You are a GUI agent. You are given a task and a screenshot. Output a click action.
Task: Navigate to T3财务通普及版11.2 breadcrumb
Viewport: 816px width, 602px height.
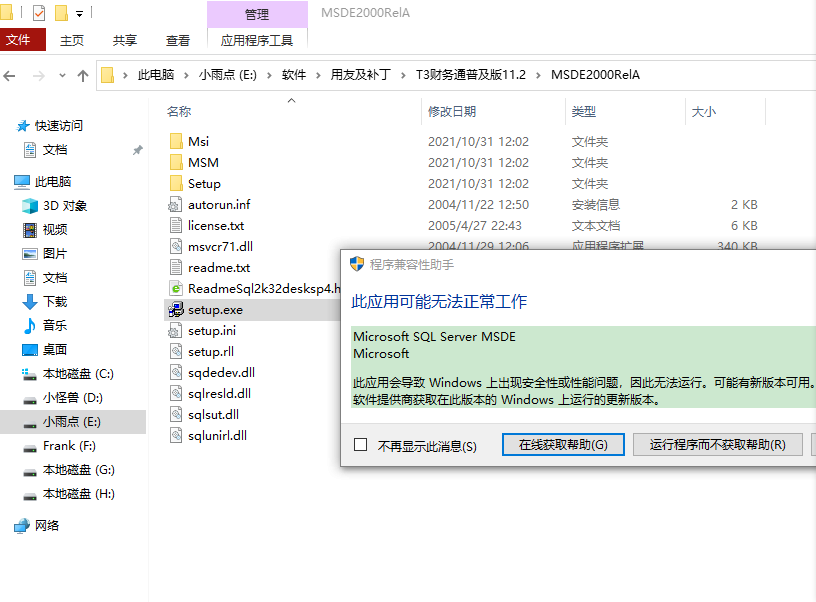tap(470, 75)
